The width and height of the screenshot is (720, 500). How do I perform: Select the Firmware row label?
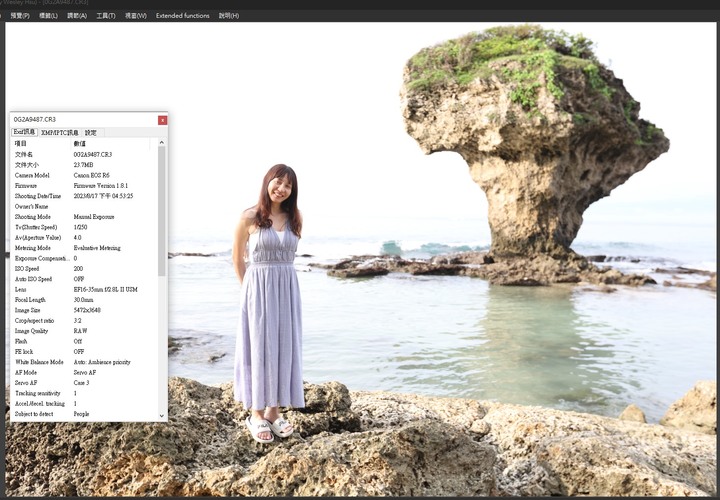tap(26, 185)
